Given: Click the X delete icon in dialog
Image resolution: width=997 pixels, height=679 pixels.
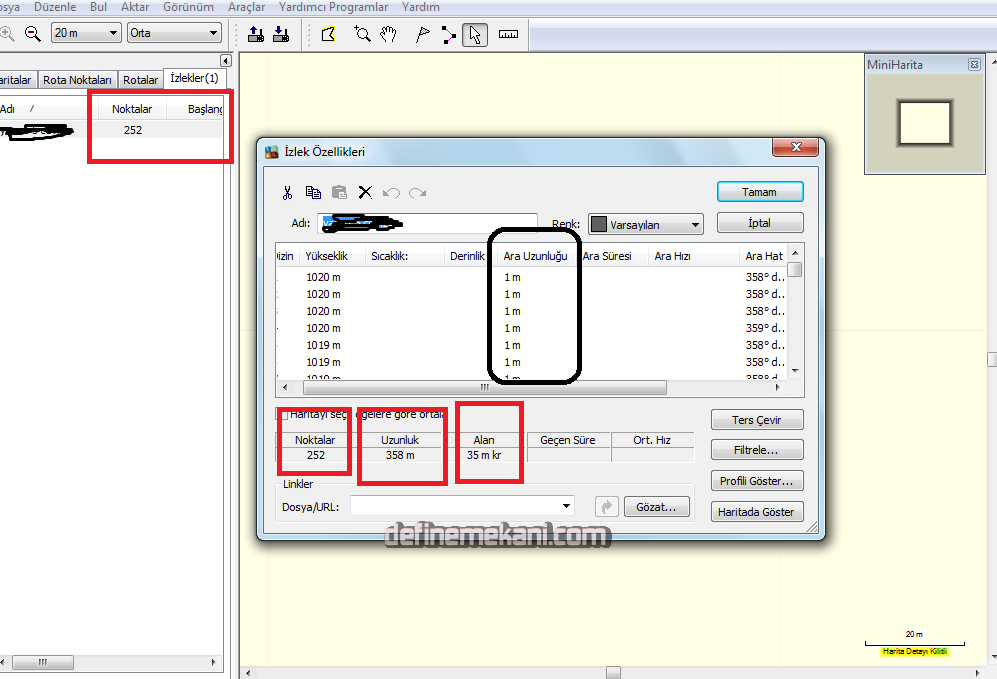Looking at the screenshot, I should point(365,193).
